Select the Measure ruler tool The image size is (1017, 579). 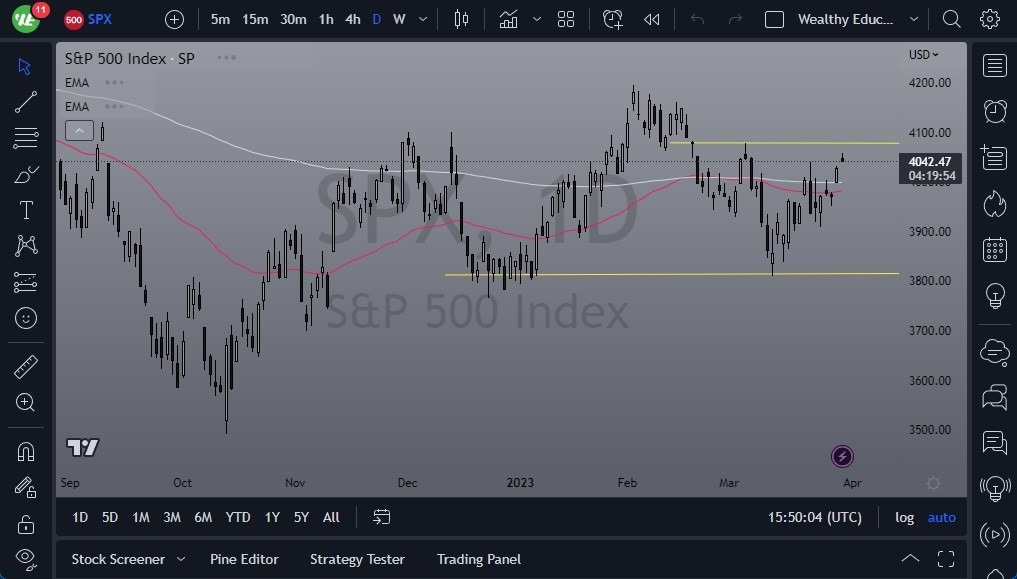(25, 365)
